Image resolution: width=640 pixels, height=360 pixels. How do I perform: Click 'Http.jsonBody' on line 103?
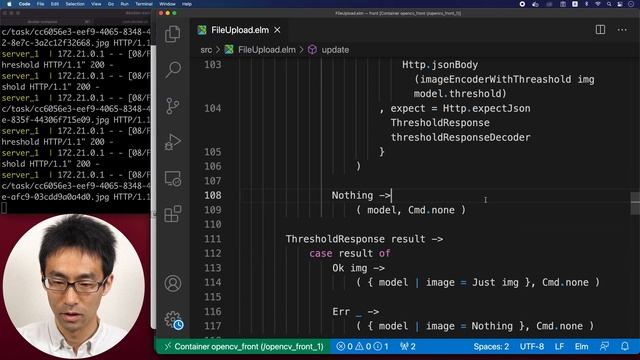(440, 65)
